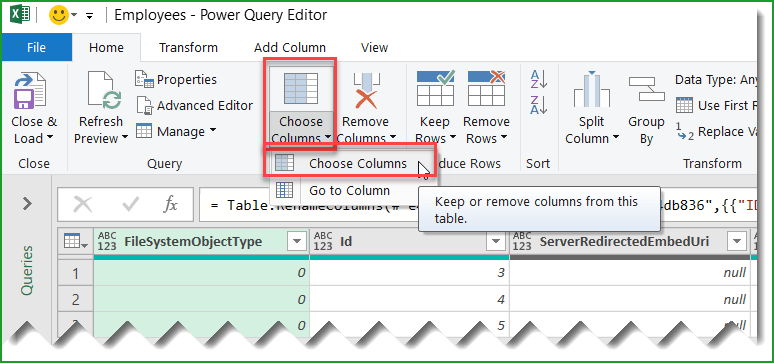774x363 pixels.
Task: Click the Id cell with value 5
Action: pos(409,325)
